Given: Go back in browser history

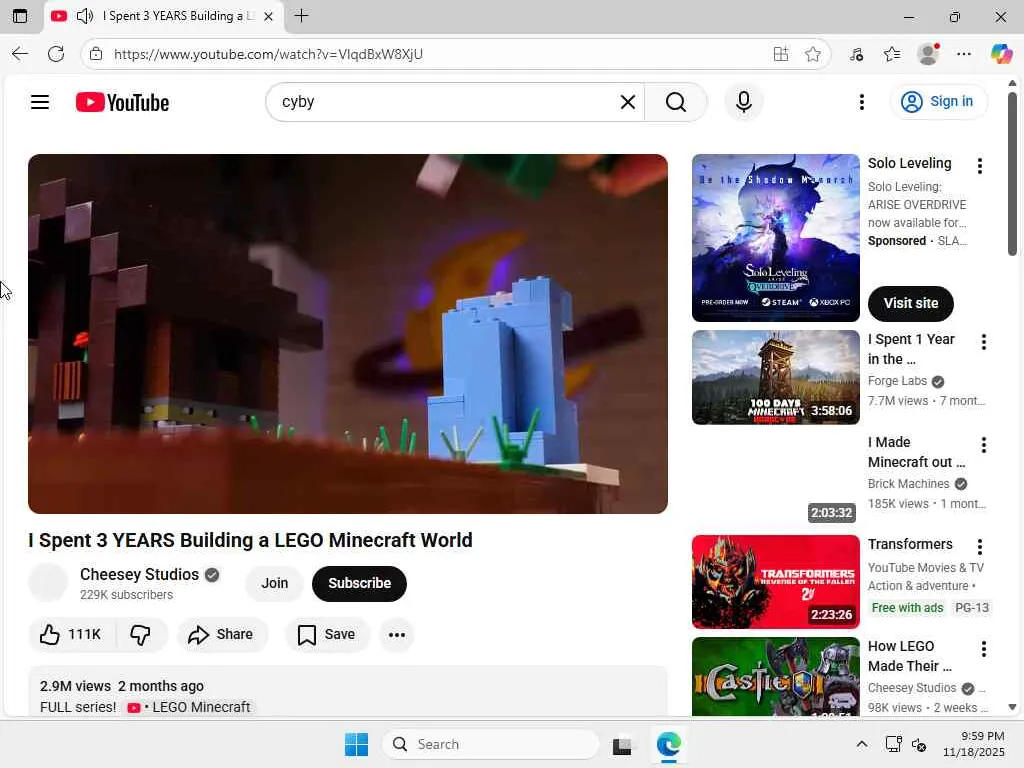Looking at the screenshot, I should (20, 54).
